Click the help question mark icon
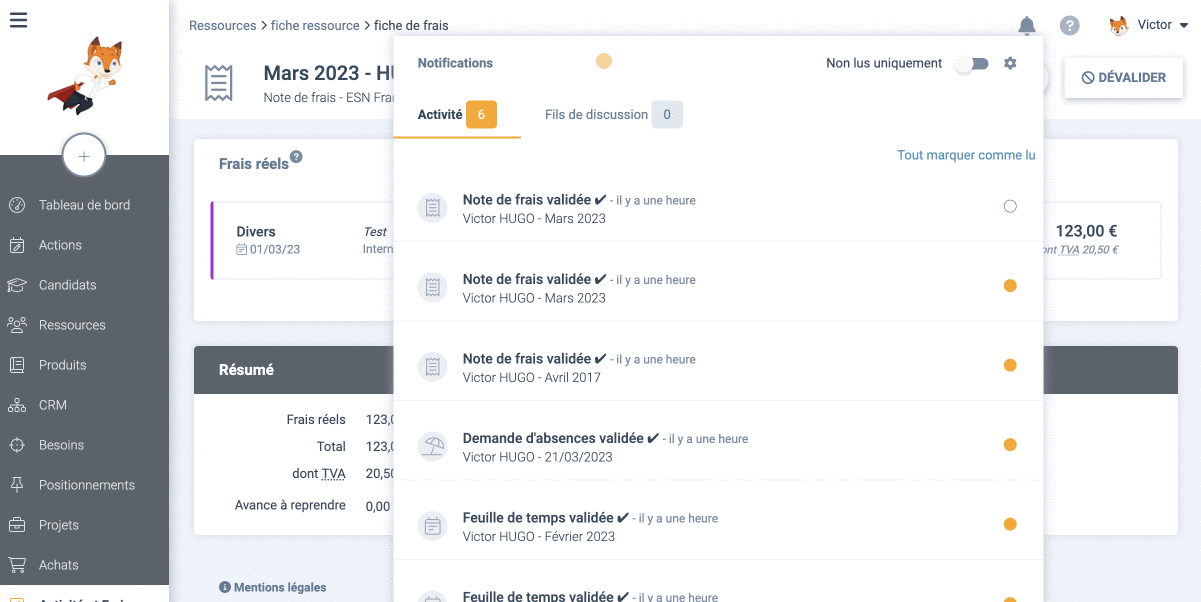The height and width of the screenshot is (602, 1201). click(1070, 26)
